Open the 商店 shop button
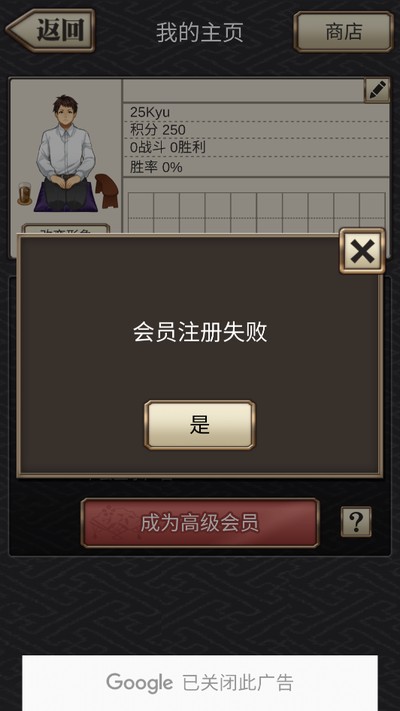The width and height of the screenshot is (400, 711). (x=343, y=32)
